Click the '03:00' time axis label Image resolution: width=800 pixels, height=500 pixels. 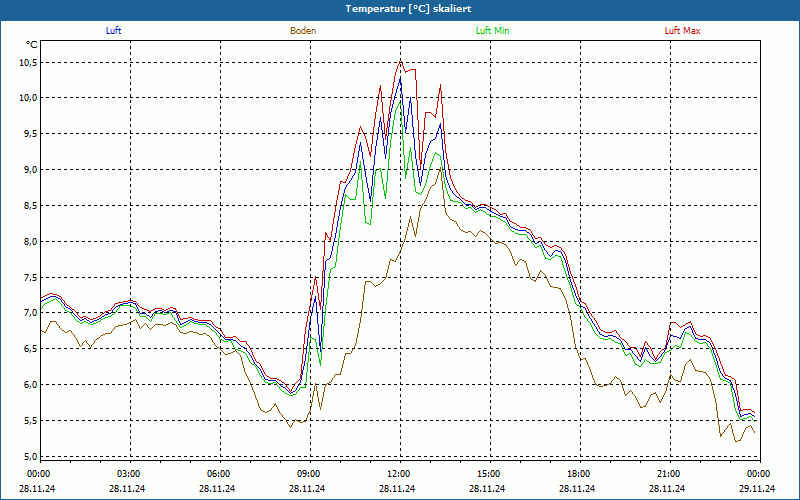pyautogui.click(x=130, y=474)
